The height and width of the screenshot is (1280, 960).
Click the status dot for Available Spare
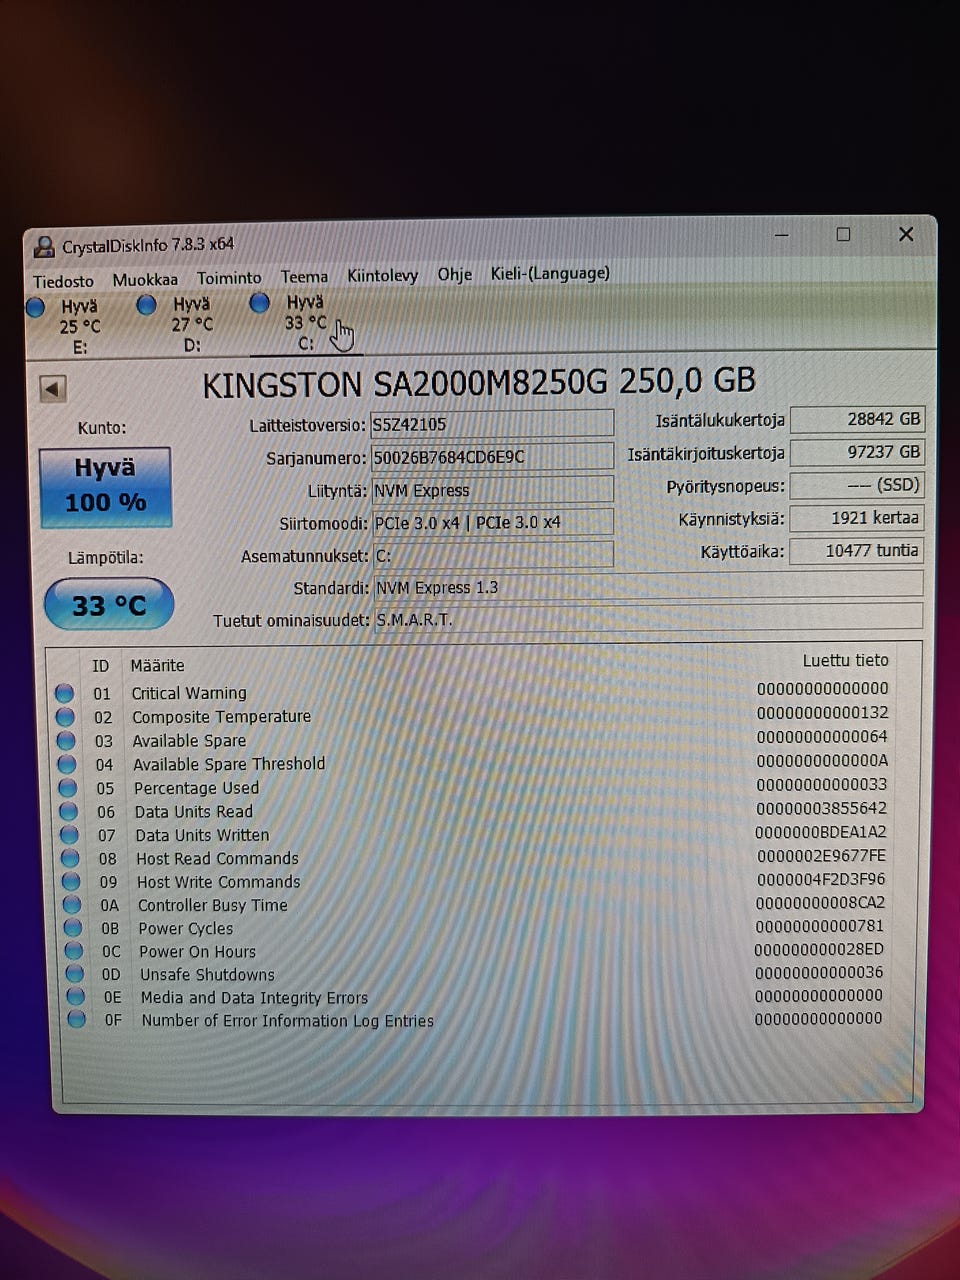pyautogui.click(x=66, y=741)
